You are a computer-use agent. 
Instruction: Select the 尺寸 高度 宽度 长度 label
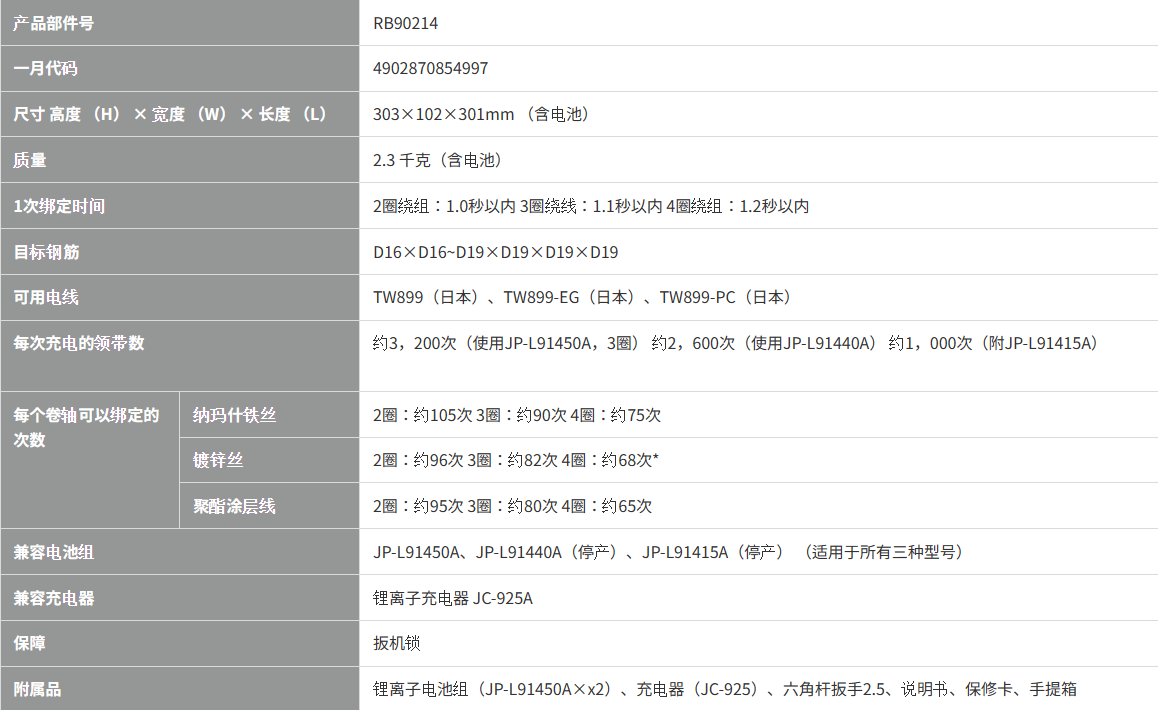[x=170, y=115]
